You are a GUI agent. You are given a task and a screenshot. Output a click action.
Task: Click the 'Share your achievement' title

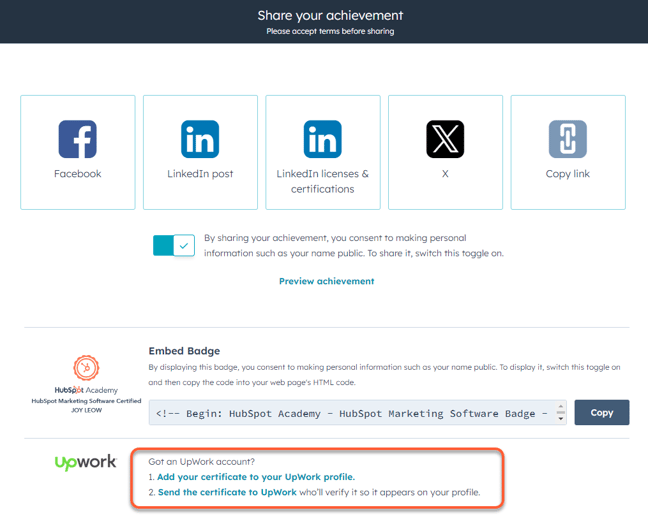(330, 16)
